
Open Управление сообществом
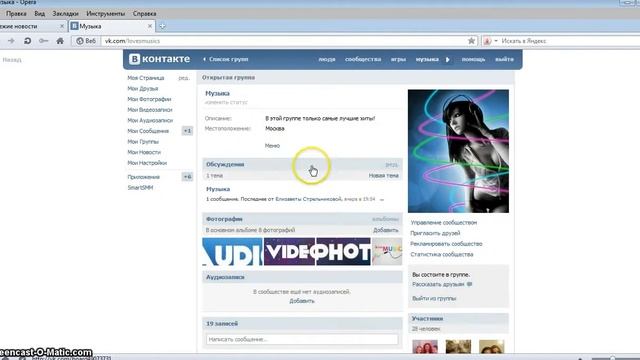[x=444, y=222]
